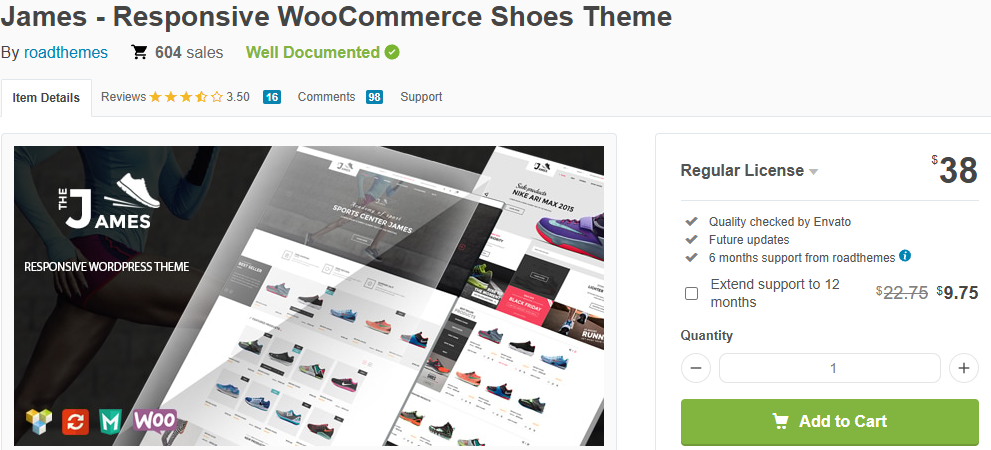
Task: Click the Future updates text
Action: click(749, 240)
